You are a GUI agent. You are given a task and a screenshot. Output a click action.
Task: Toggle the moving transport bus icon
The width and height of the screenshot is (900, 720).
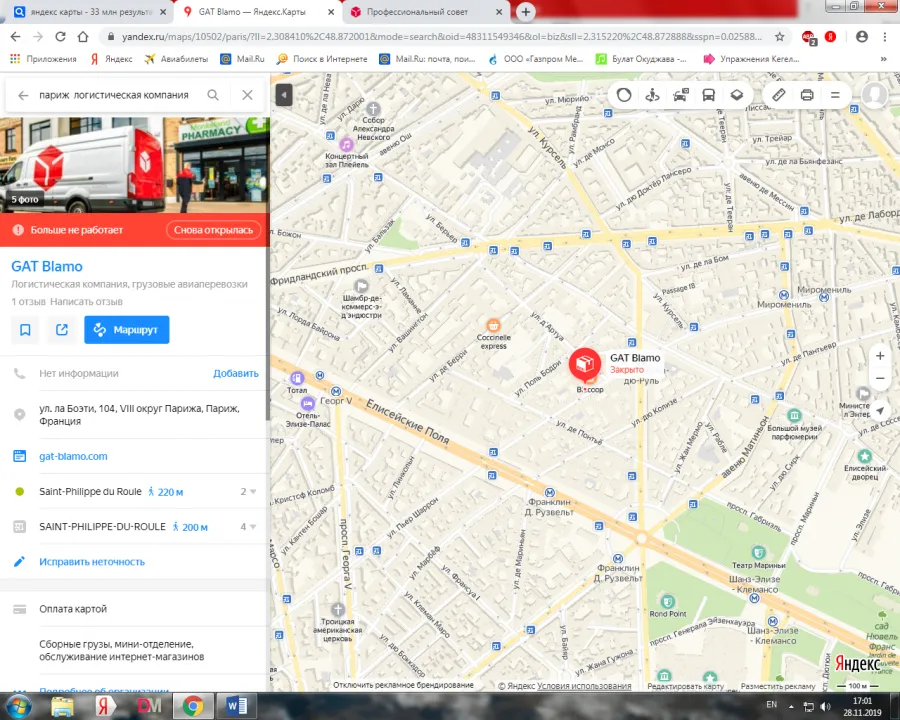708,95
